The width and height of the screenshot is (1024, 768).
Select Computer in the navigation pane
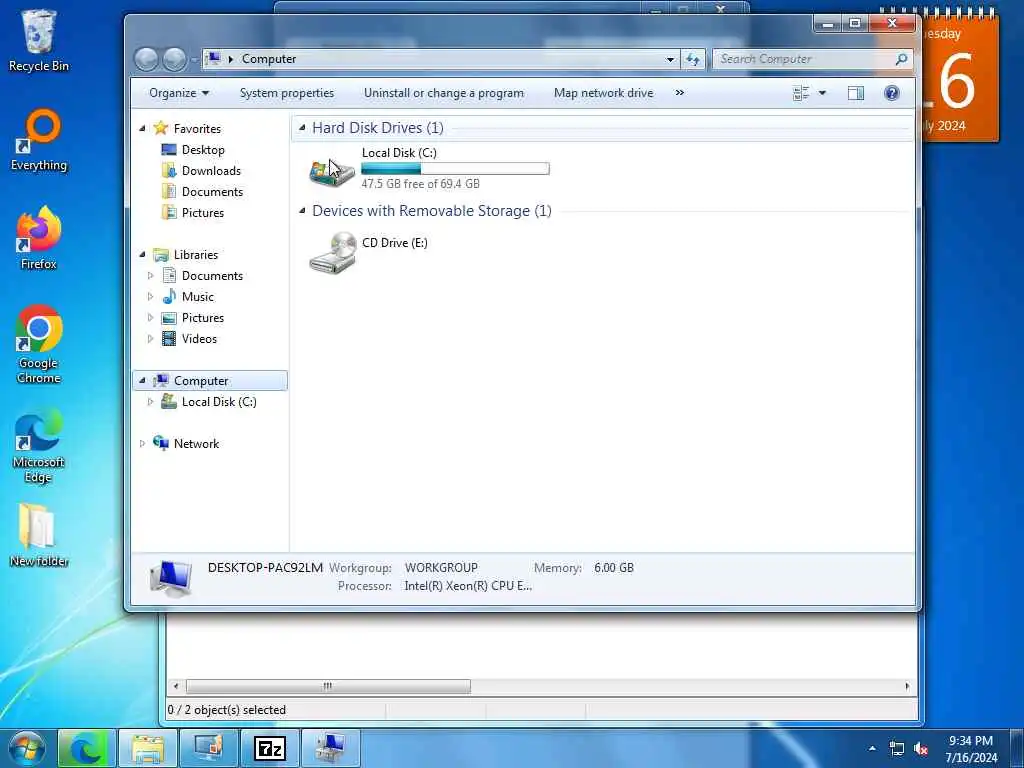click(210, 381)
